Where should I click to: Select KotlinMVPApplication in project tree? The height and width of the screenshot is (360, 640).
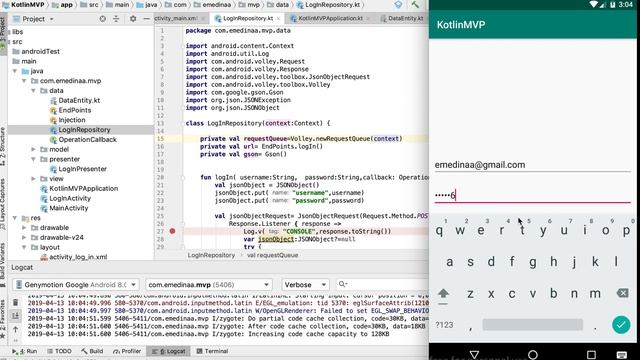coord(83,189)
